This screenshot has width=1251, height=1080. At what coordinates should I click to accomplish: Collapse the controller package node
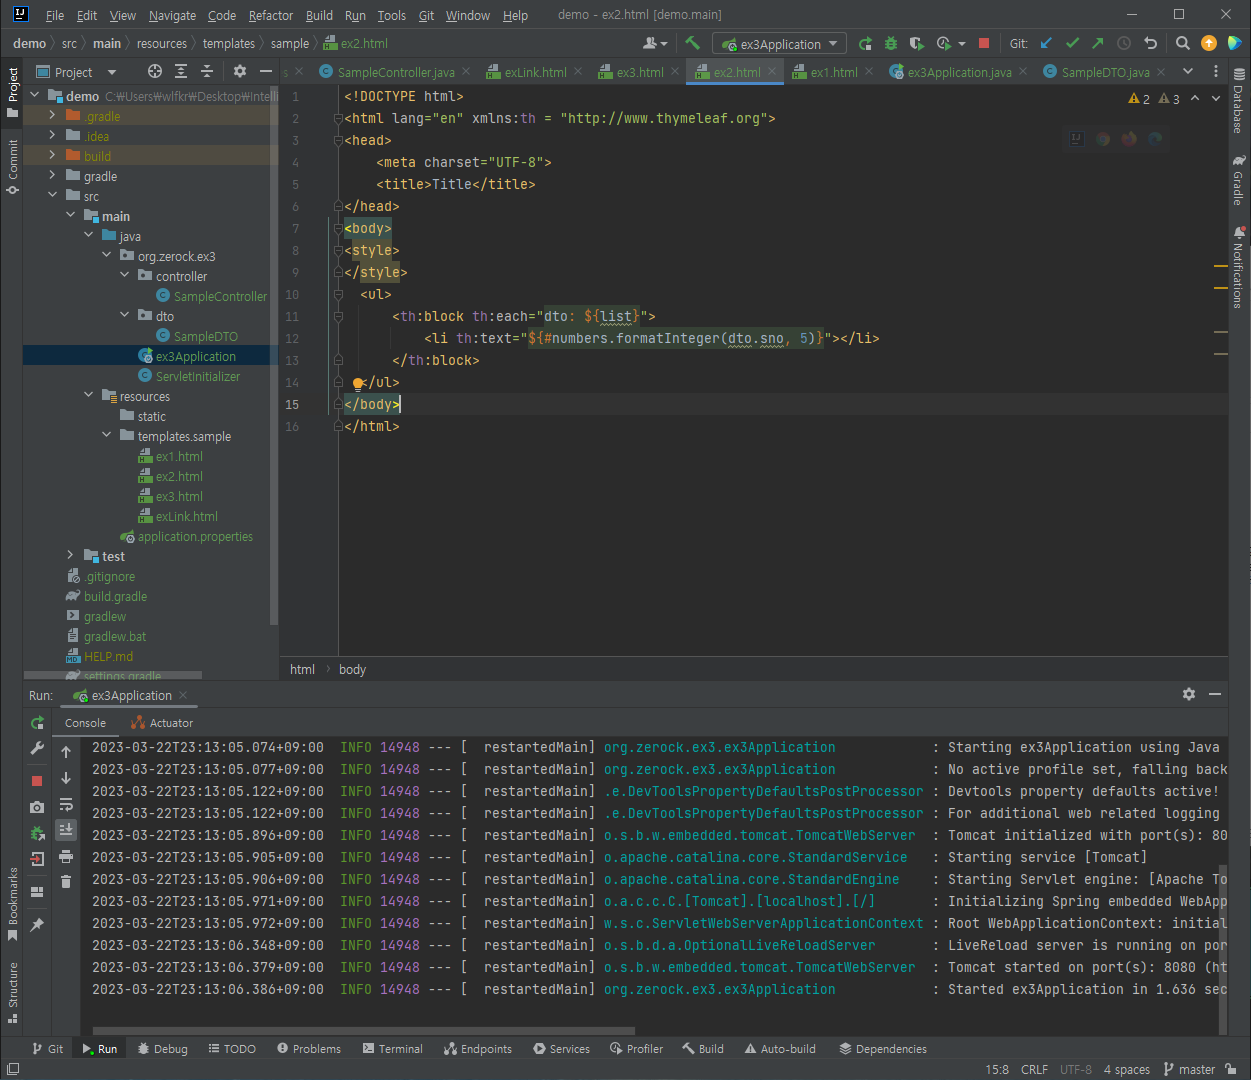124,275
